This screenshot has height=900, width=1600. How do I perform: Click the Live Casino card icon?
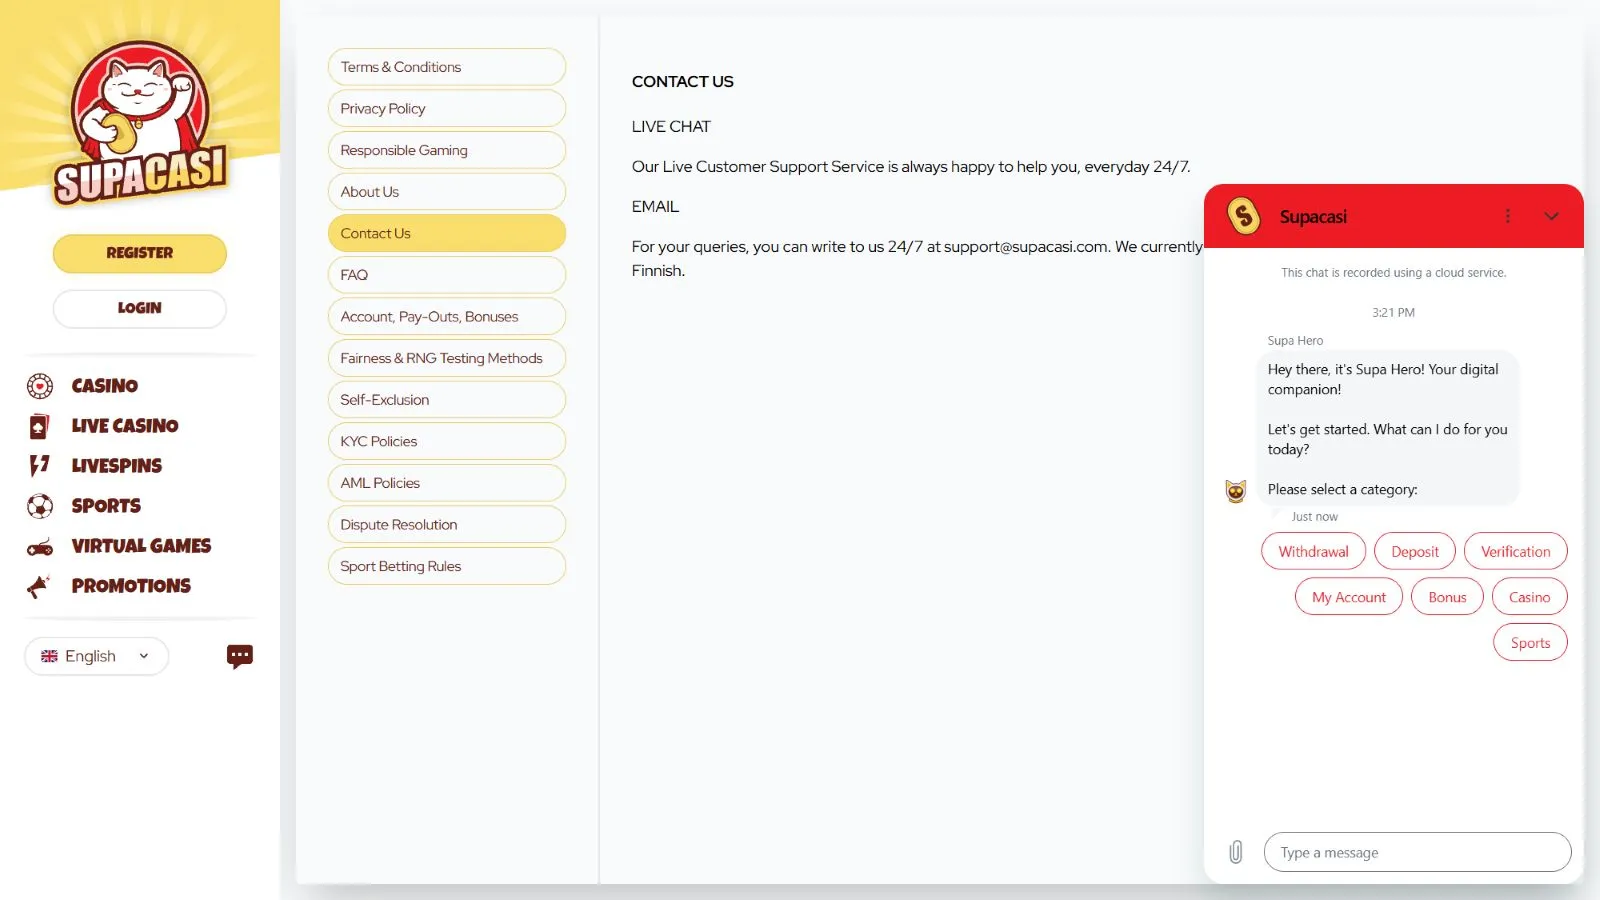pos(39,427)
